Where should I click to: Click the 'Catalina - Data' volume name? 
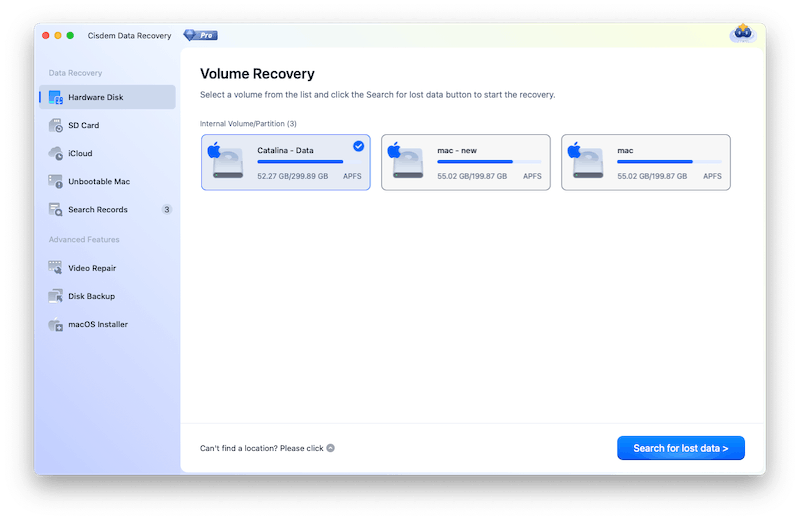click(285, 151)
